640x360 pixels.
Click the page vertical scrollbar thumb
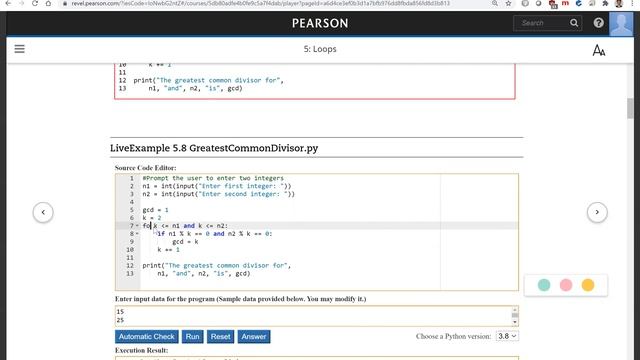(x=631, y=108)
